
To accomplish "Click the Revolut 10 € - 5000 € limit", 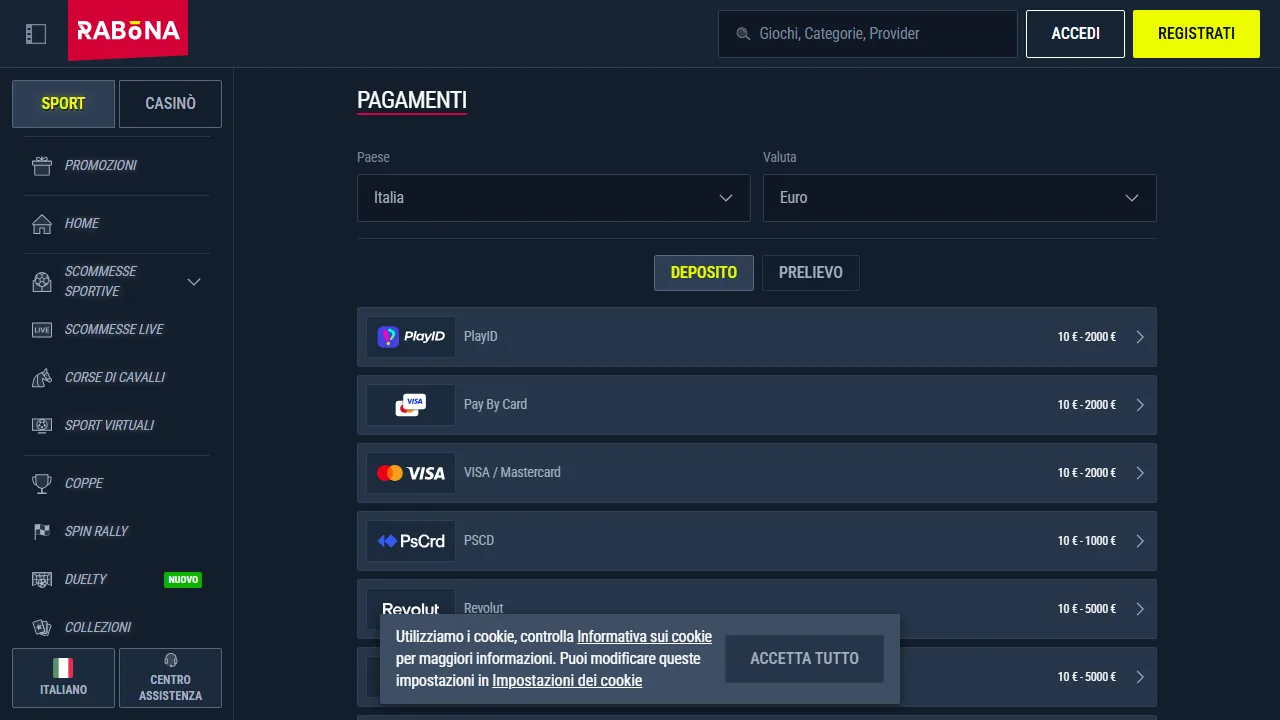I will point(1087,609).
